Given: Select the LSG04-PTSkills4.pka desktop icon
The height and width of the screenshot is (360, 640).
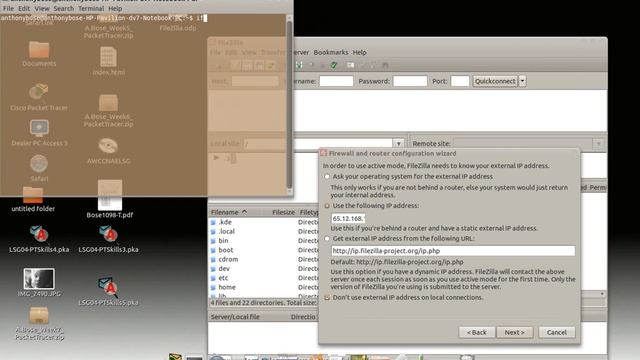Looking at the screenshot, I should pos(39,240).
